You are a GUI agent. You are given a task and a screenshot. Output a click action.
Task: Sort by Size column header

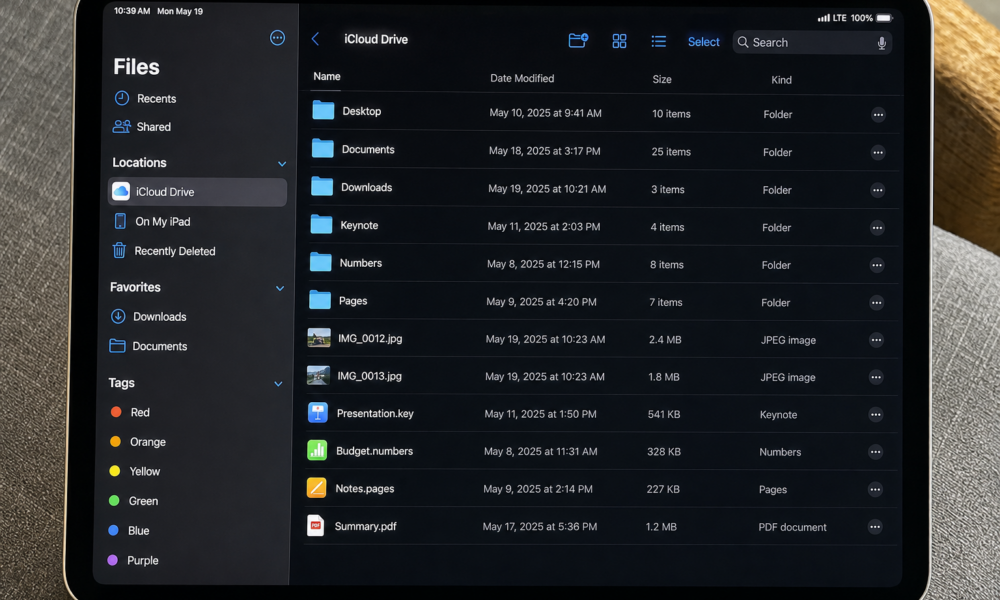coord(662,80)
